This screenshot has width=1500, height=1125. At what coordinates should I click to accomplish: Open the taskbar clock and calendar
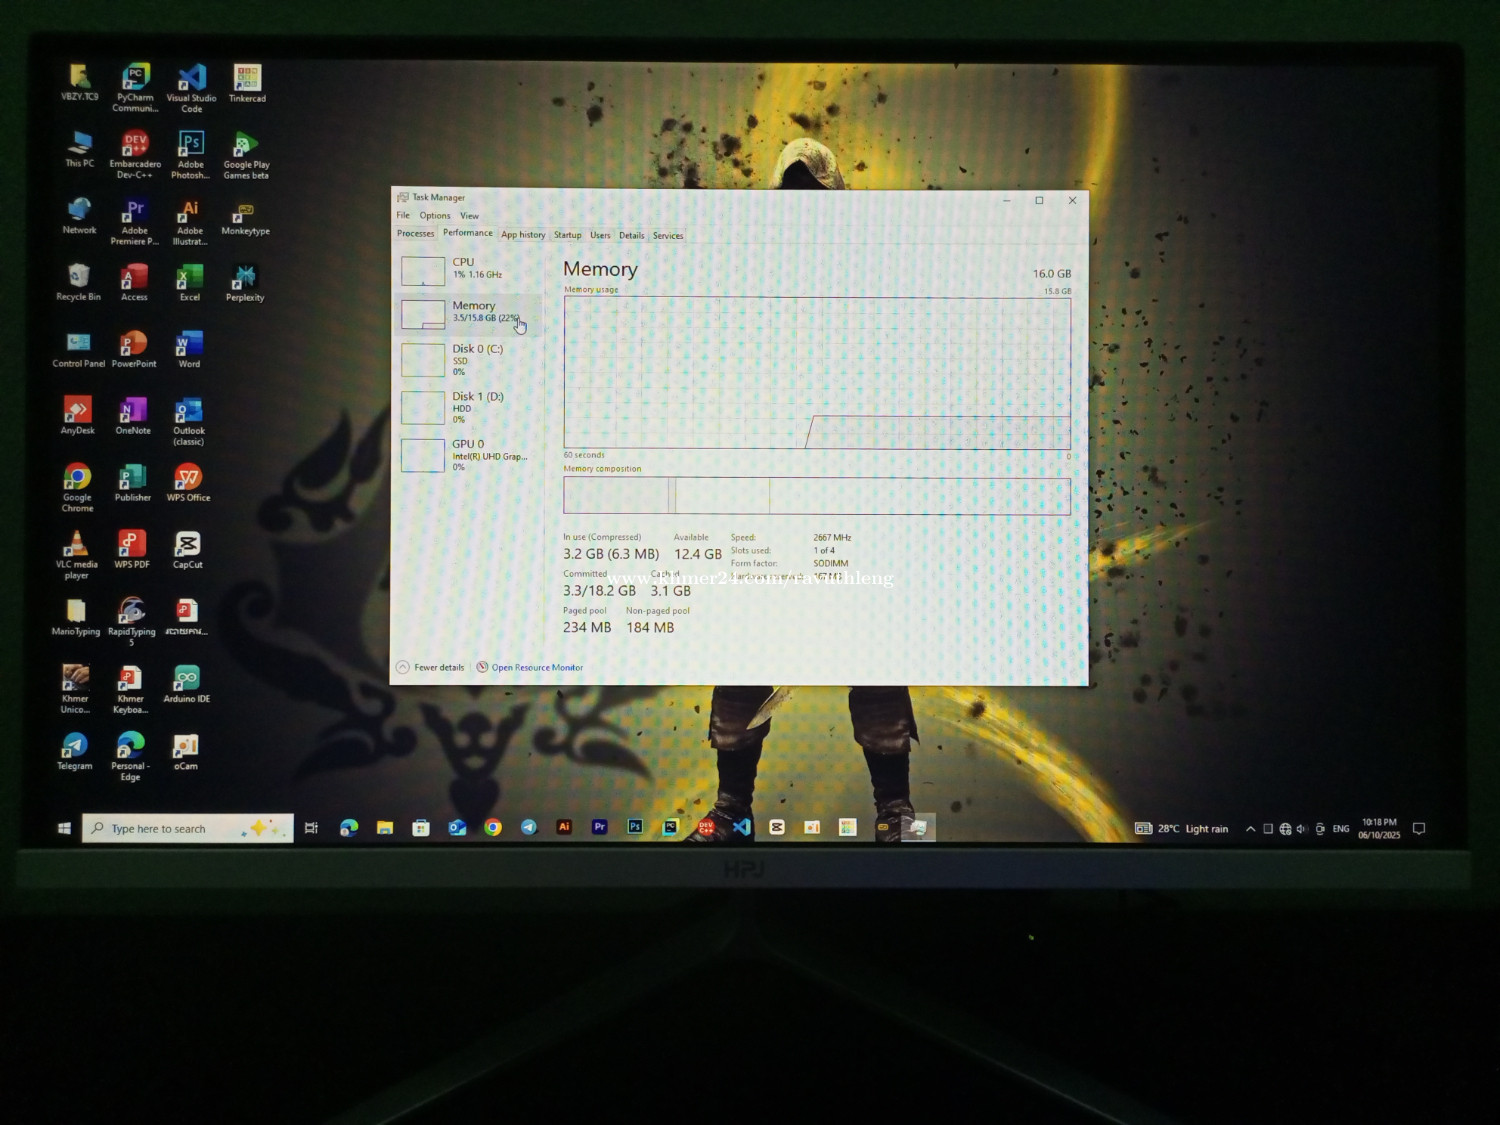point(1379,829)
